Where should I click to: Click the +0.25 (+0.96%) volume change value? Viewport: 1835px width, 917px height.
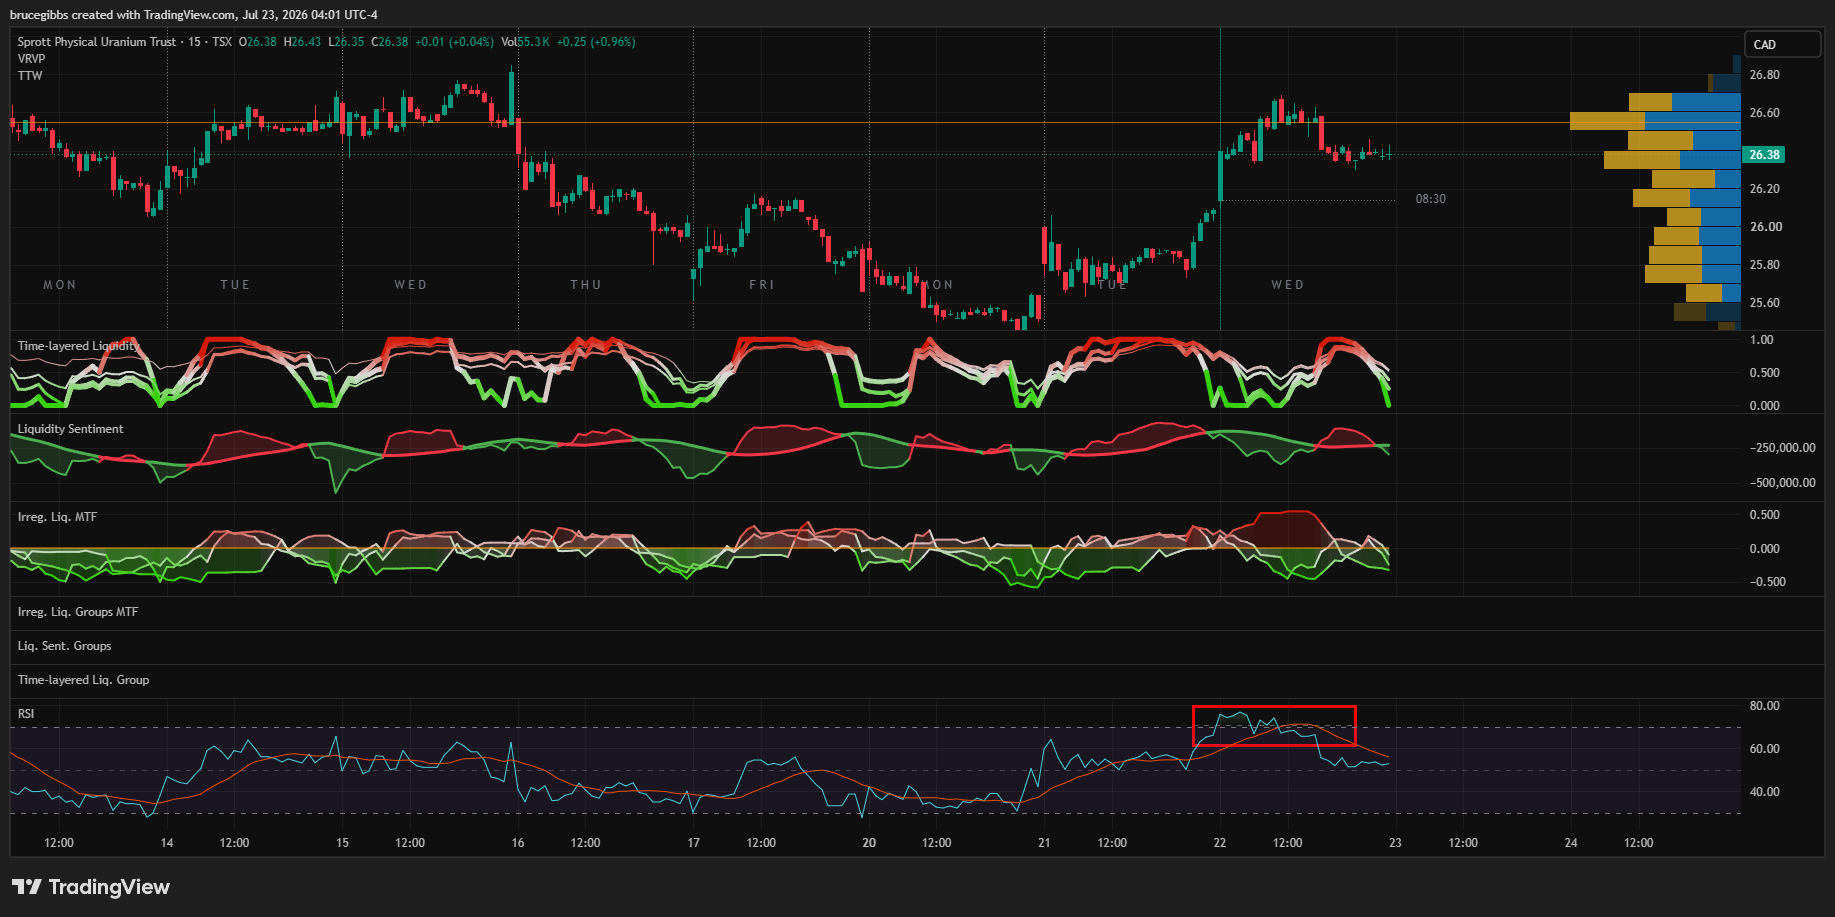click(x=596, y=42)
